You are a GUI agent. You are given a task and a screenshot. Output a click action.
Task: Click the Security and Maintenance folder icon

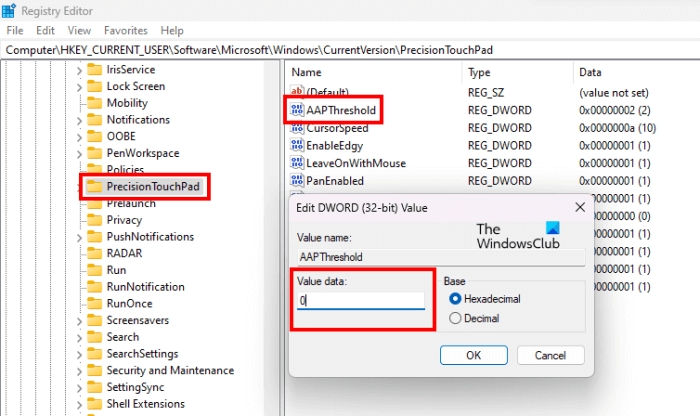click(94, 370)
